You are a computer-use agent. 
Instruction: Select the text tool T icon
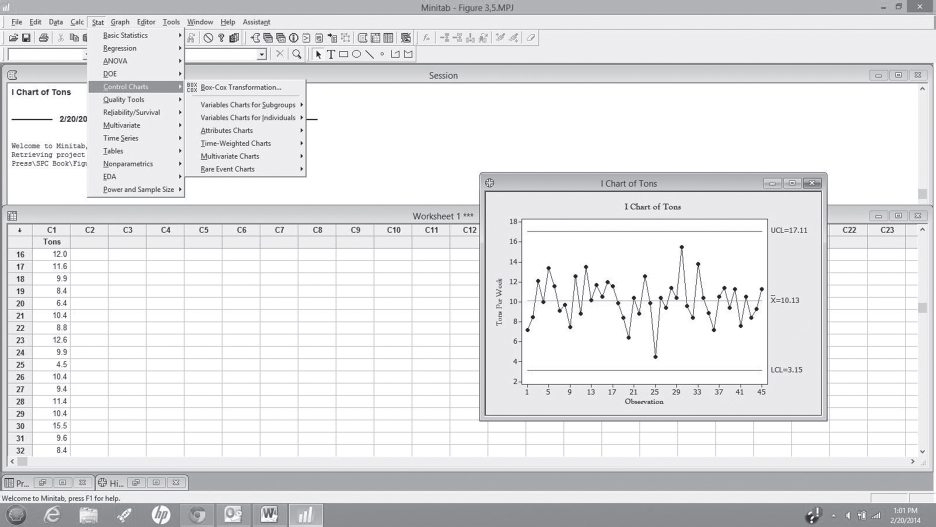click(331, 54)
